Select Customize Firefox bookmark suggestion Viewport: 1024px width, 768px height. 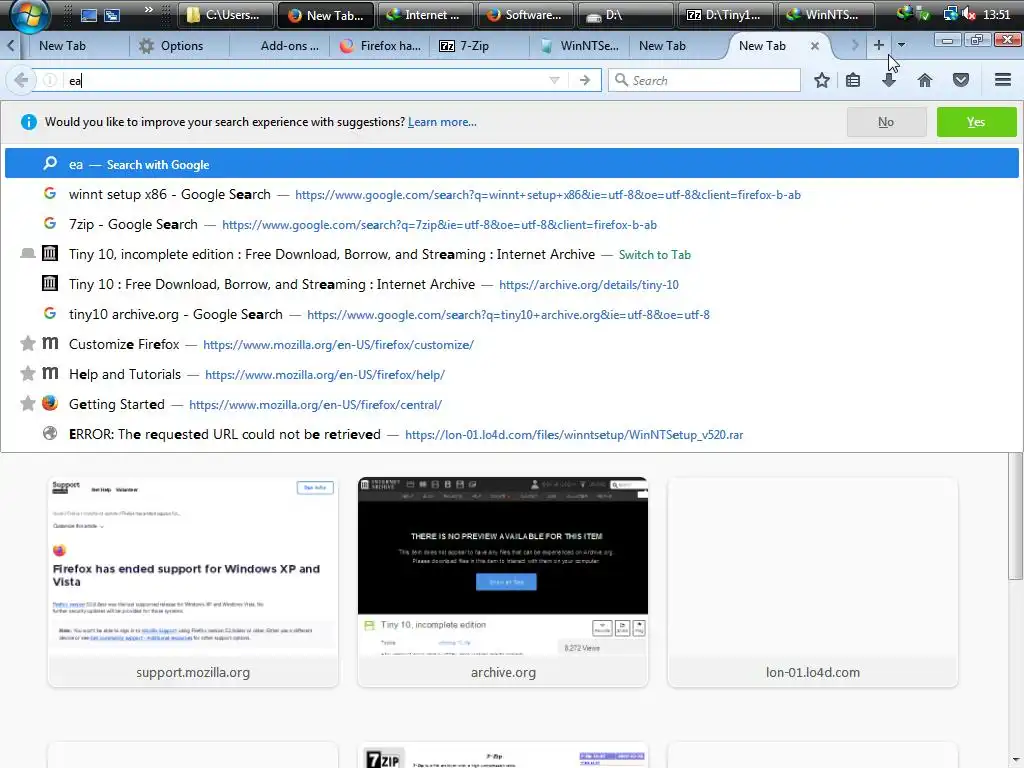click(511, 345)
